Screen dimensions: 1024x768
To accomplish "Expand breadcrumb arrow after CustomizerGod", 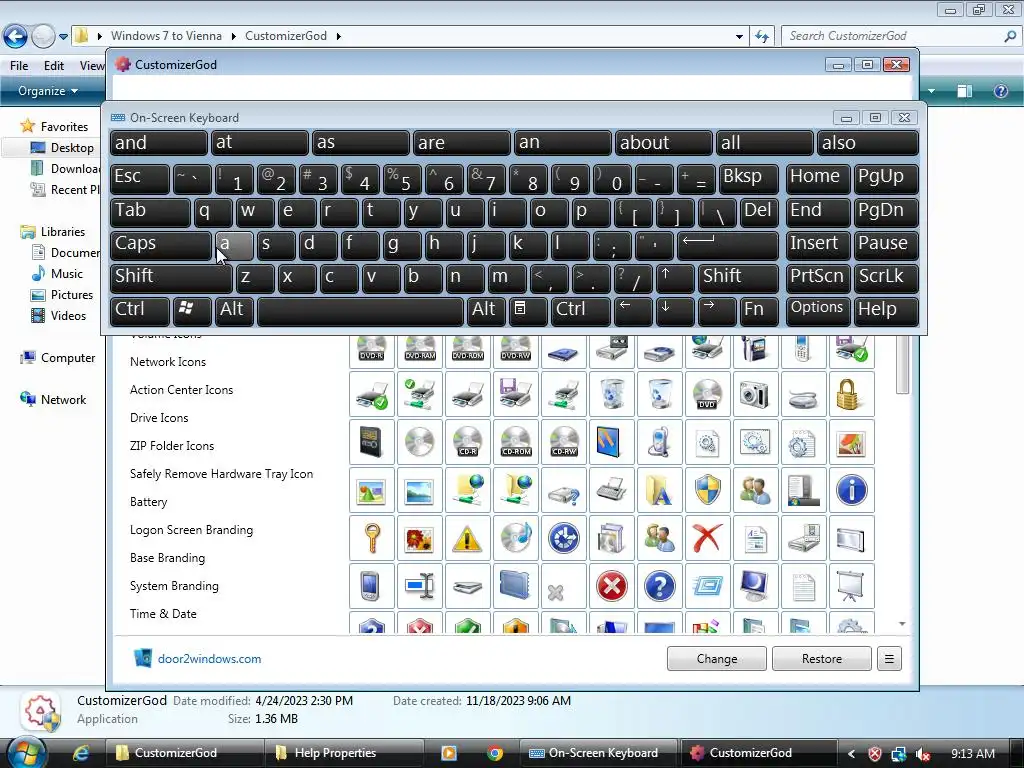I will [x=338, y=37].
